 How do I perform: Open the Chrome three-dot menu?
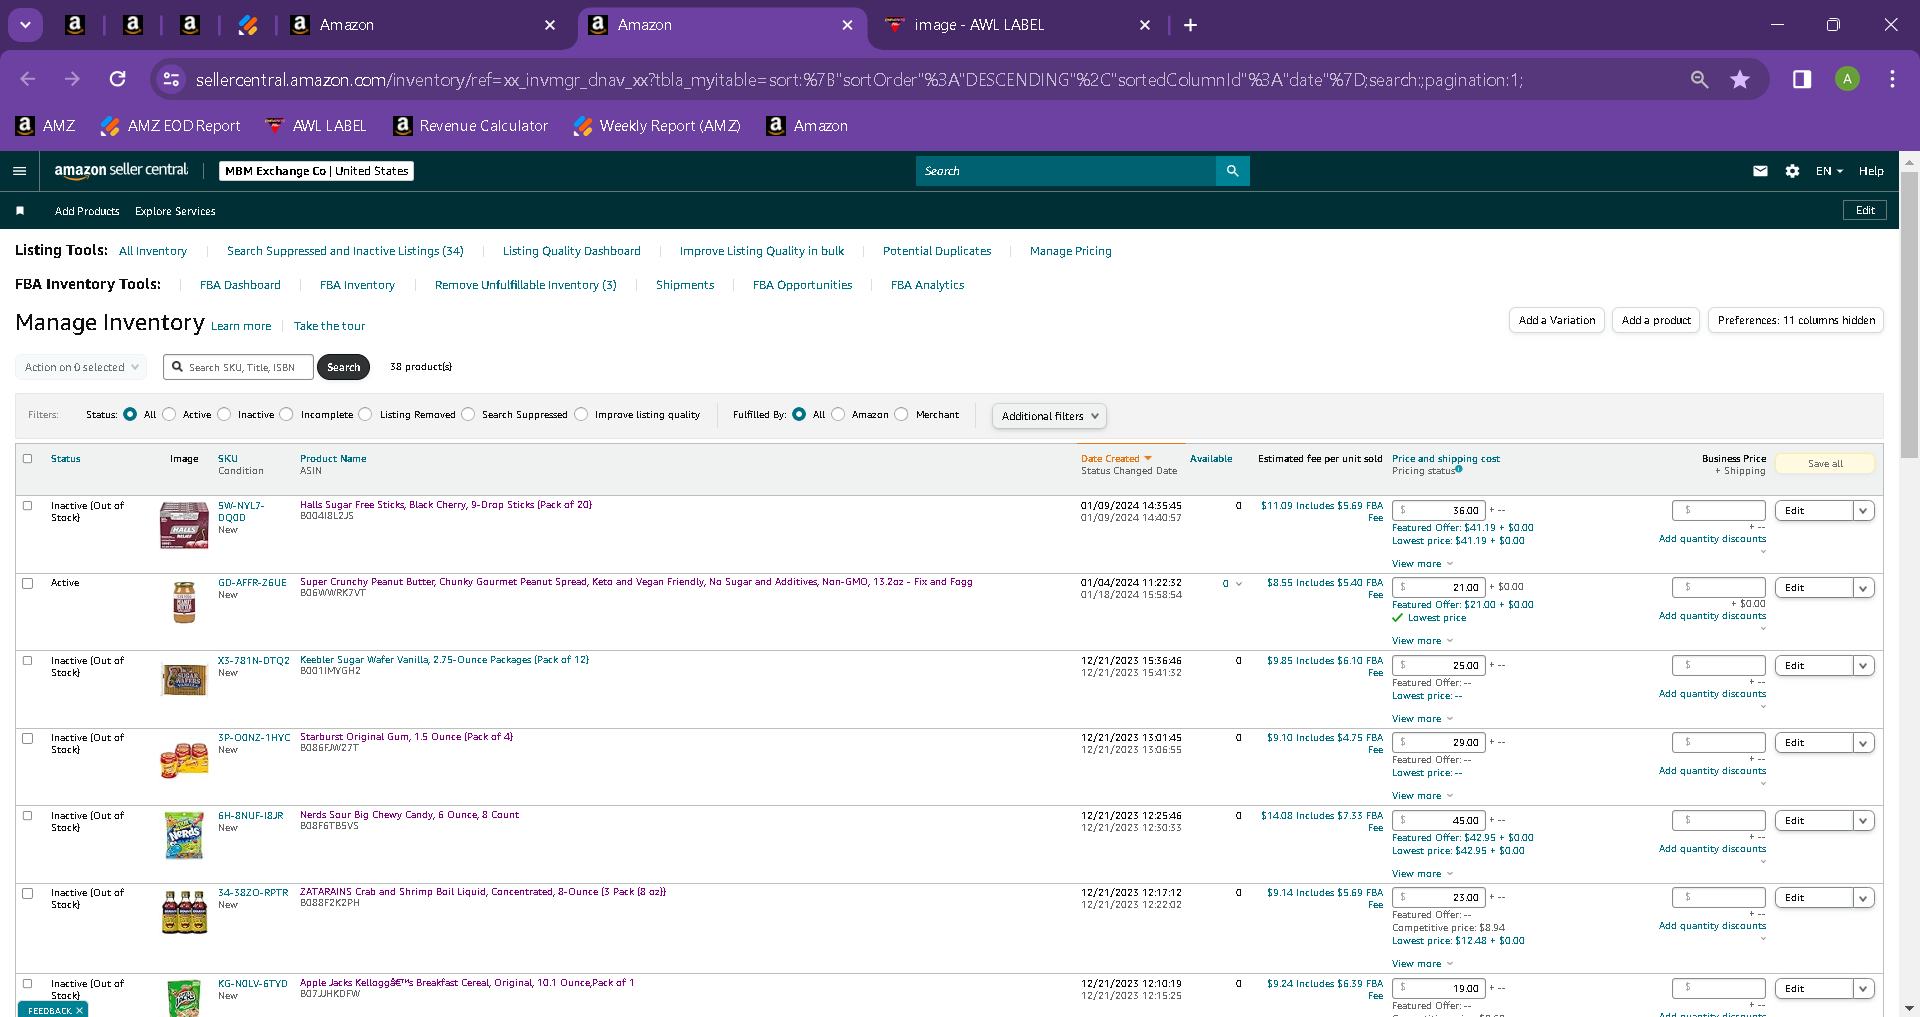tap(1892, 79)
